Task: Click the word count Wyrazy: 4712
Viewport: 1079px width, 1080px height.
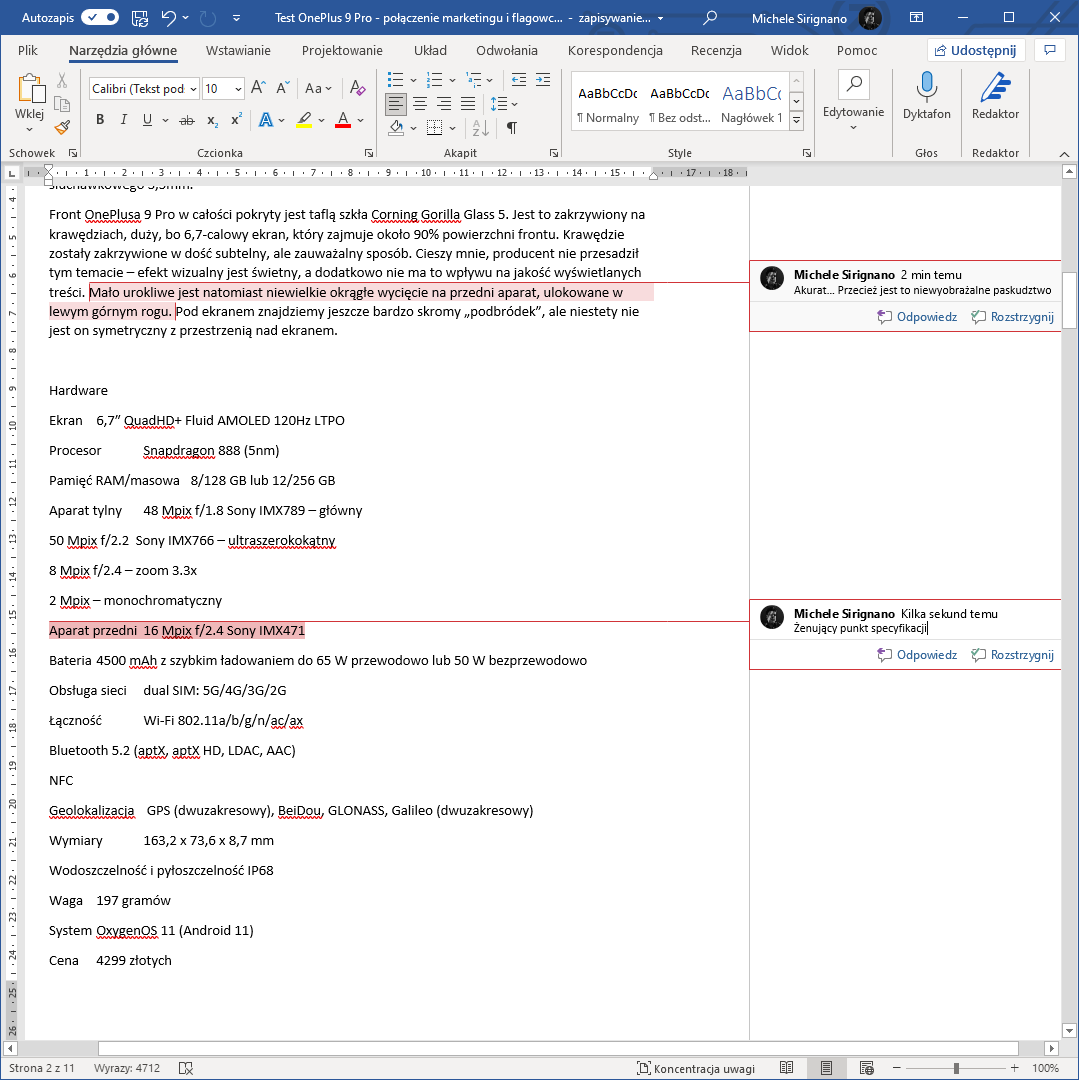Action: (127, 1068)
